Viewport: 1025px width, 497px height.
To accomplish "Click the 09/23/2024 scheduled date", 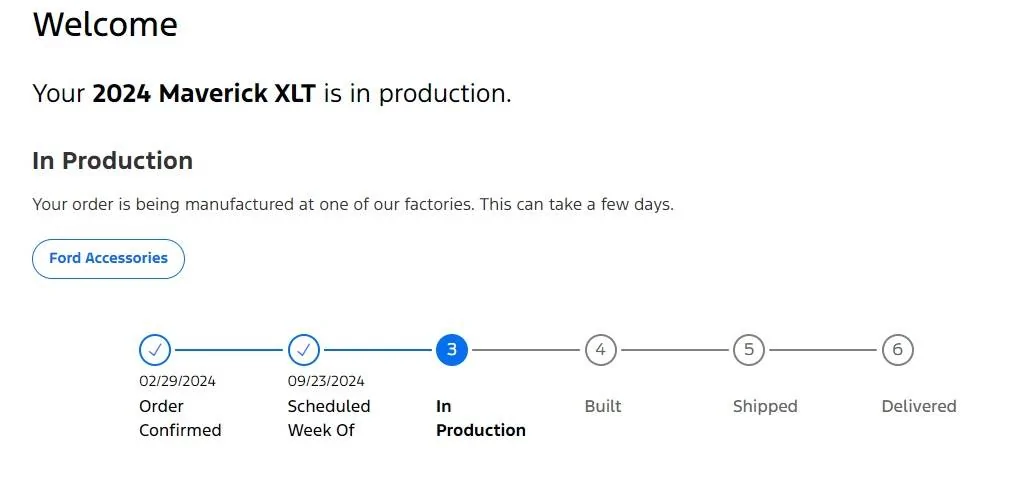I will [326, 381].
